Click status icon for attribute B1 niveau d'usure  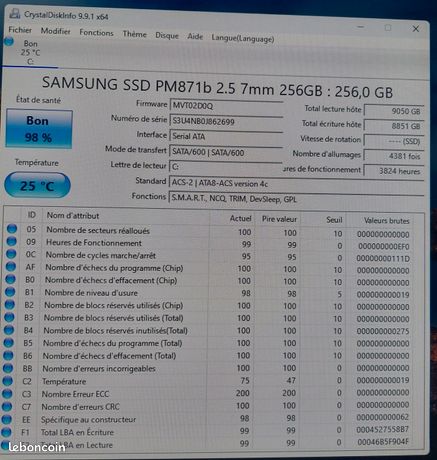point(10,291)
